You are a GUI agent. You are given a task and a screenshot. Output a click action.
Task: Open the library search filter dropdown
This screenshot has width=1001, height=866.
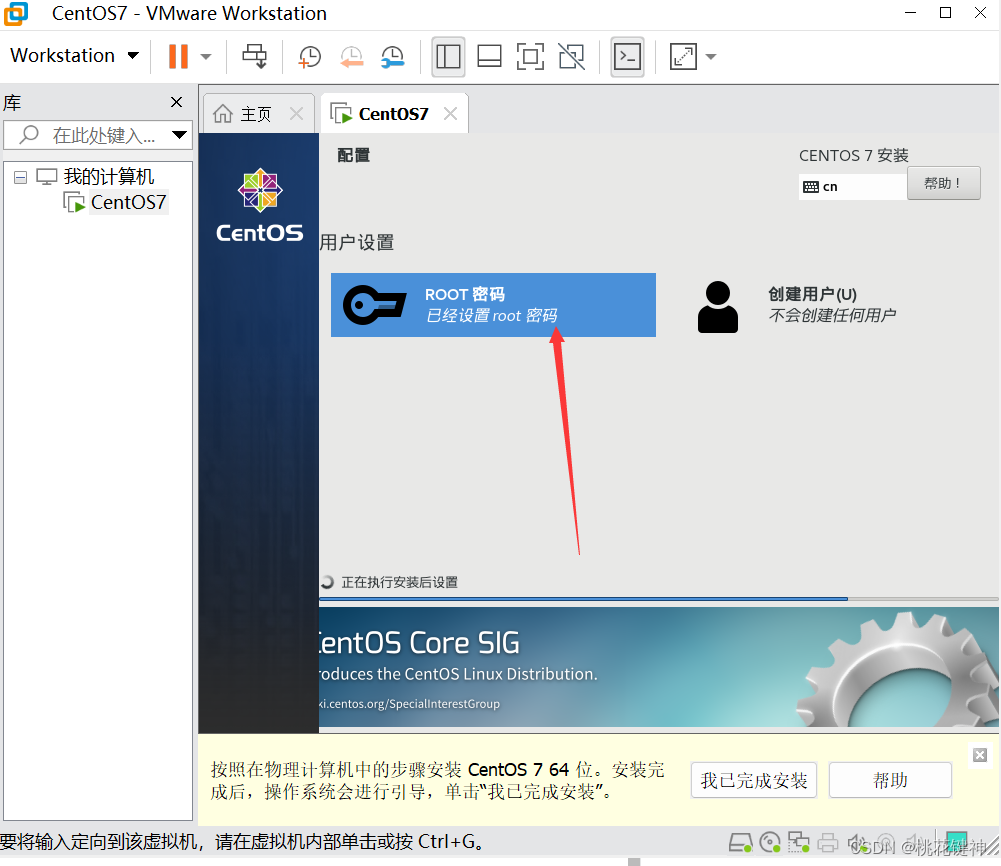coord(179,135)
